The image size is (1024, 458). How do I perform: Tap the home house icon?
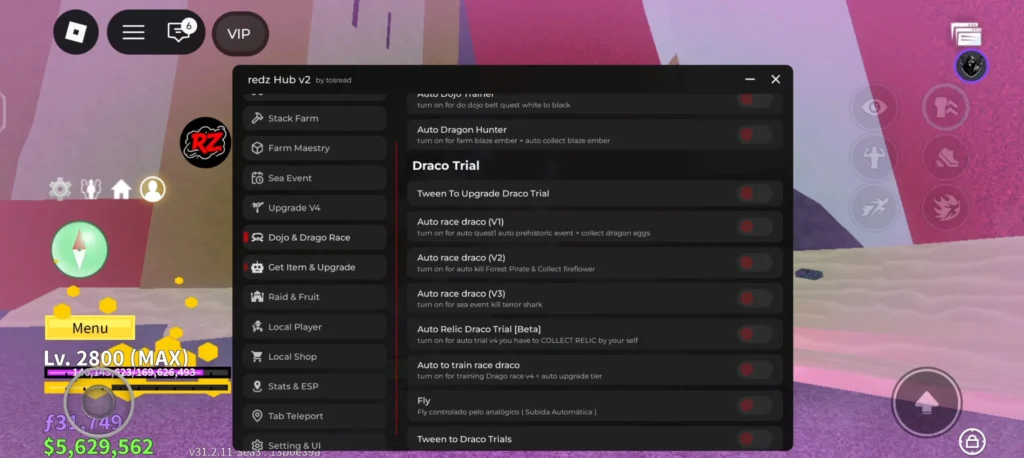pyautogui.click(x=121, y=189)
